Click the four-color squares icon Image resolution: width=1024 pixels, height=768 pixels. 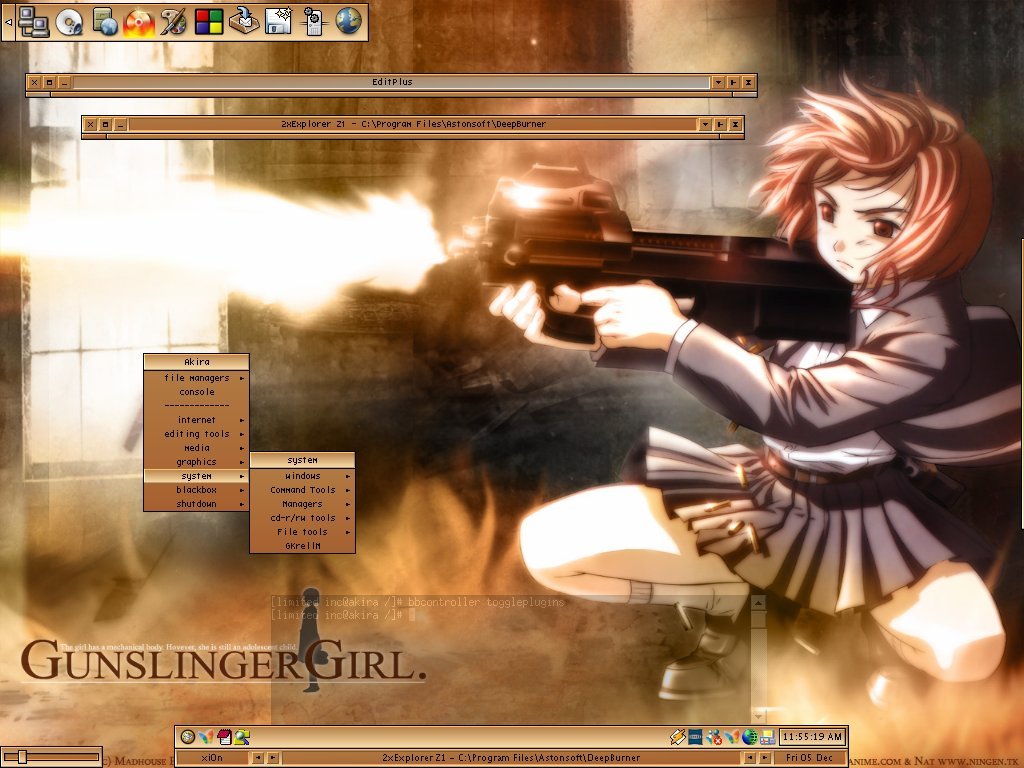coord(209,22)
